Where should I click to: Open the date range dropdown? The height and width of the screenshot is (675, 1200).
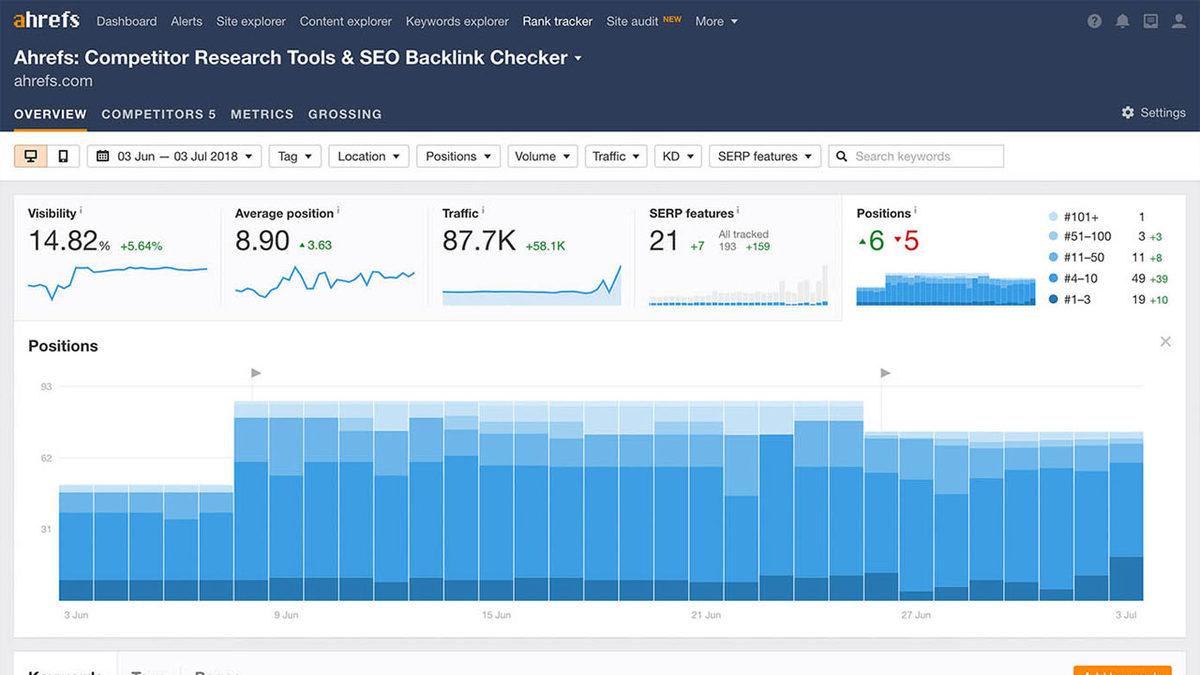(x=174, y=156)
